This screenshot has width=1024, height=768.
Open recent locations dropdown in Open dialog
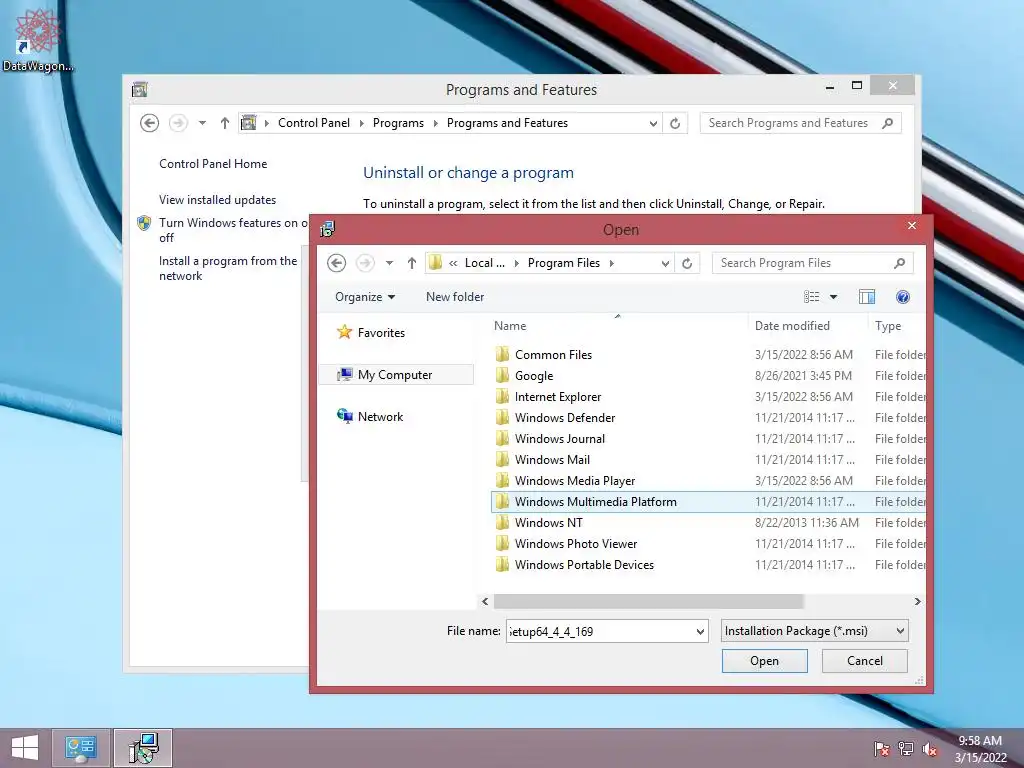coord(389,263)
